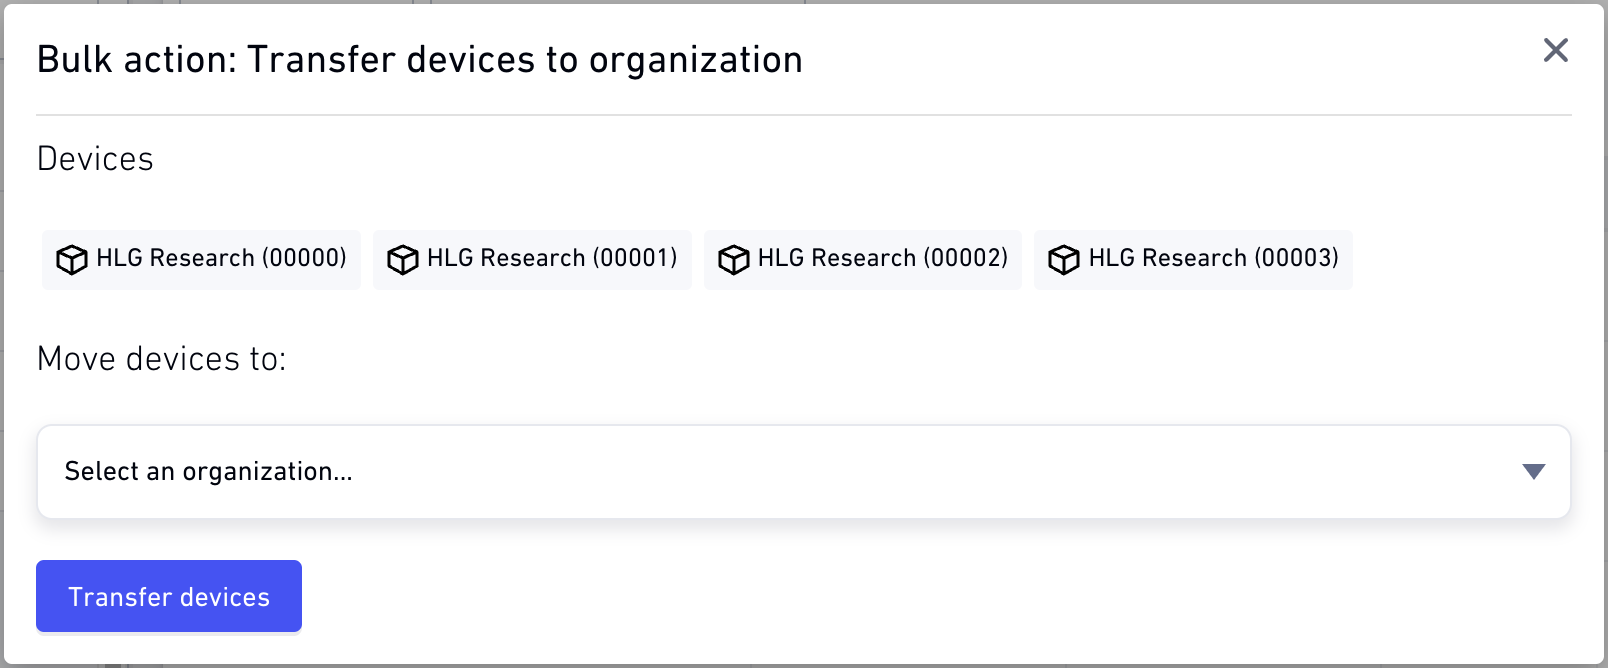Click the 'Bulk action:' text in the header
1608x668 pixels.
[137, 60]
